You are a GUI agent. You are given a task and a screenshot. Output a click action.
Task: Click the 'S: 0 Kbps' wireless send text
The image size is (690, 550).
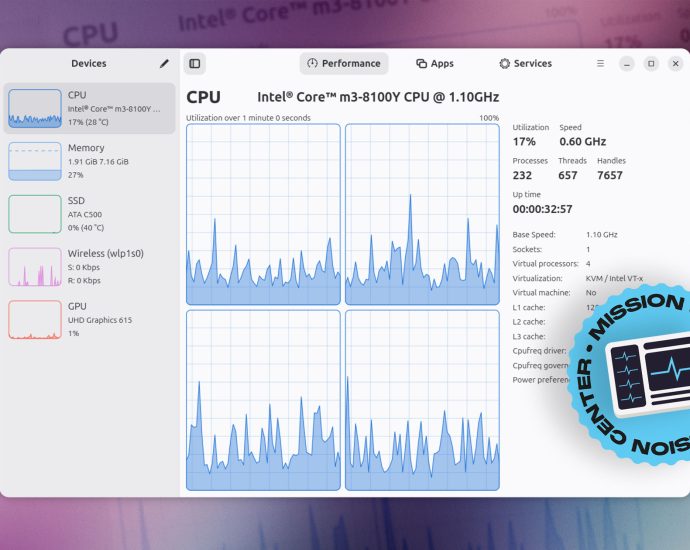pyautogui.click(x=84, y=267)
